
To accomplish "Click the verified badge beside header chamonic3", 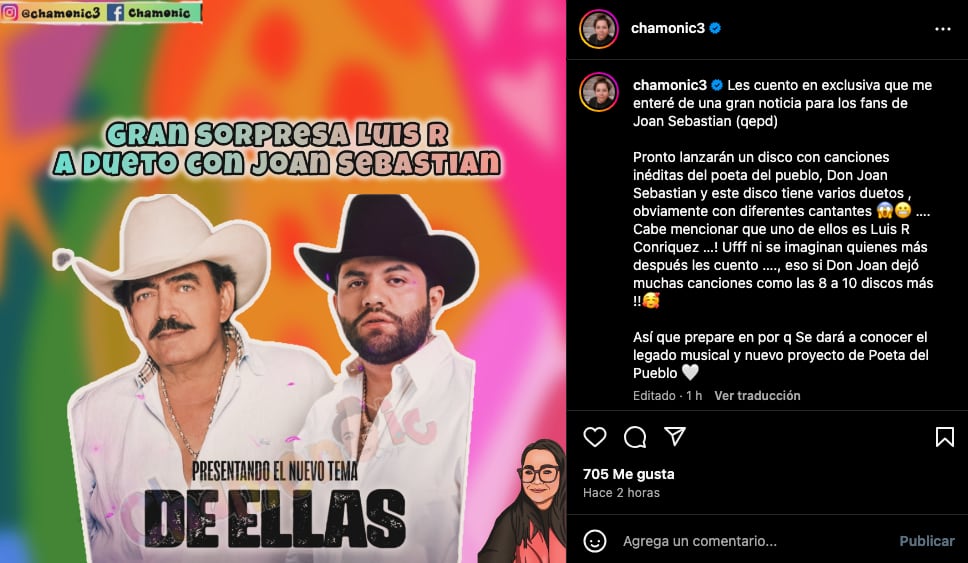I will (x=715, y=28).
